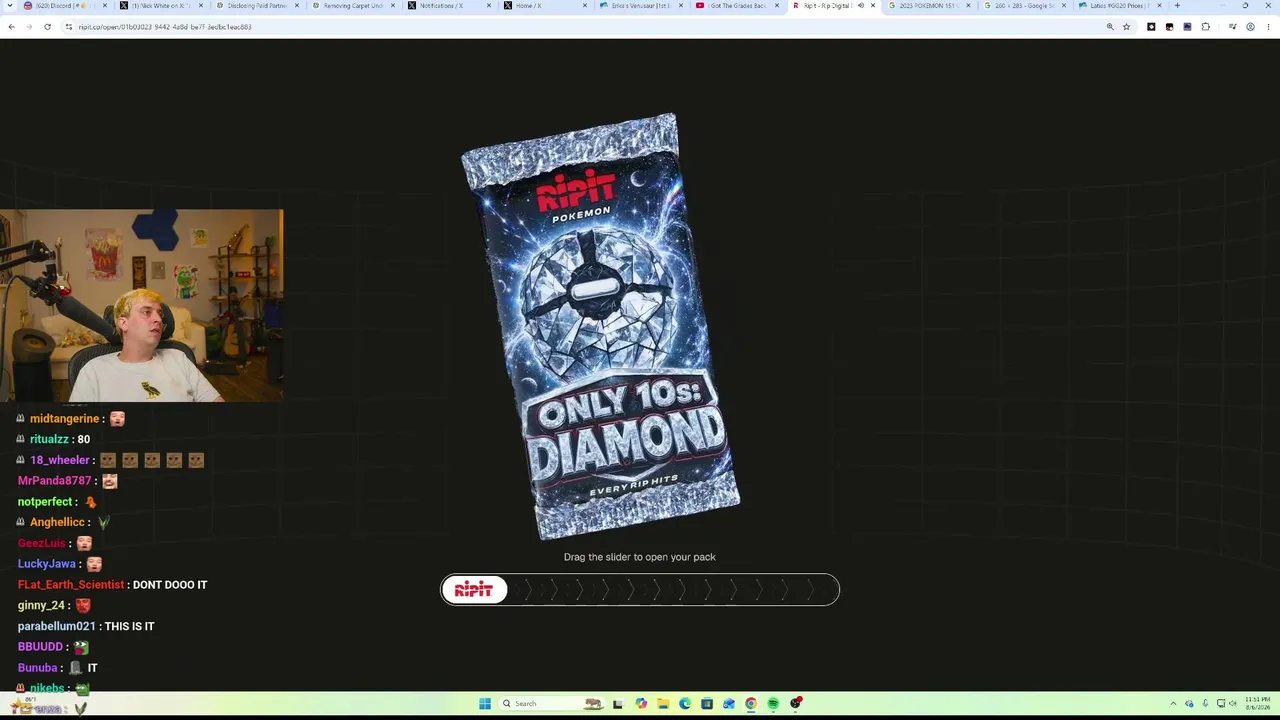This screenshot has height=720, width=1280.
Task: Open the browser extensions menu
Action: [1205, 27]
